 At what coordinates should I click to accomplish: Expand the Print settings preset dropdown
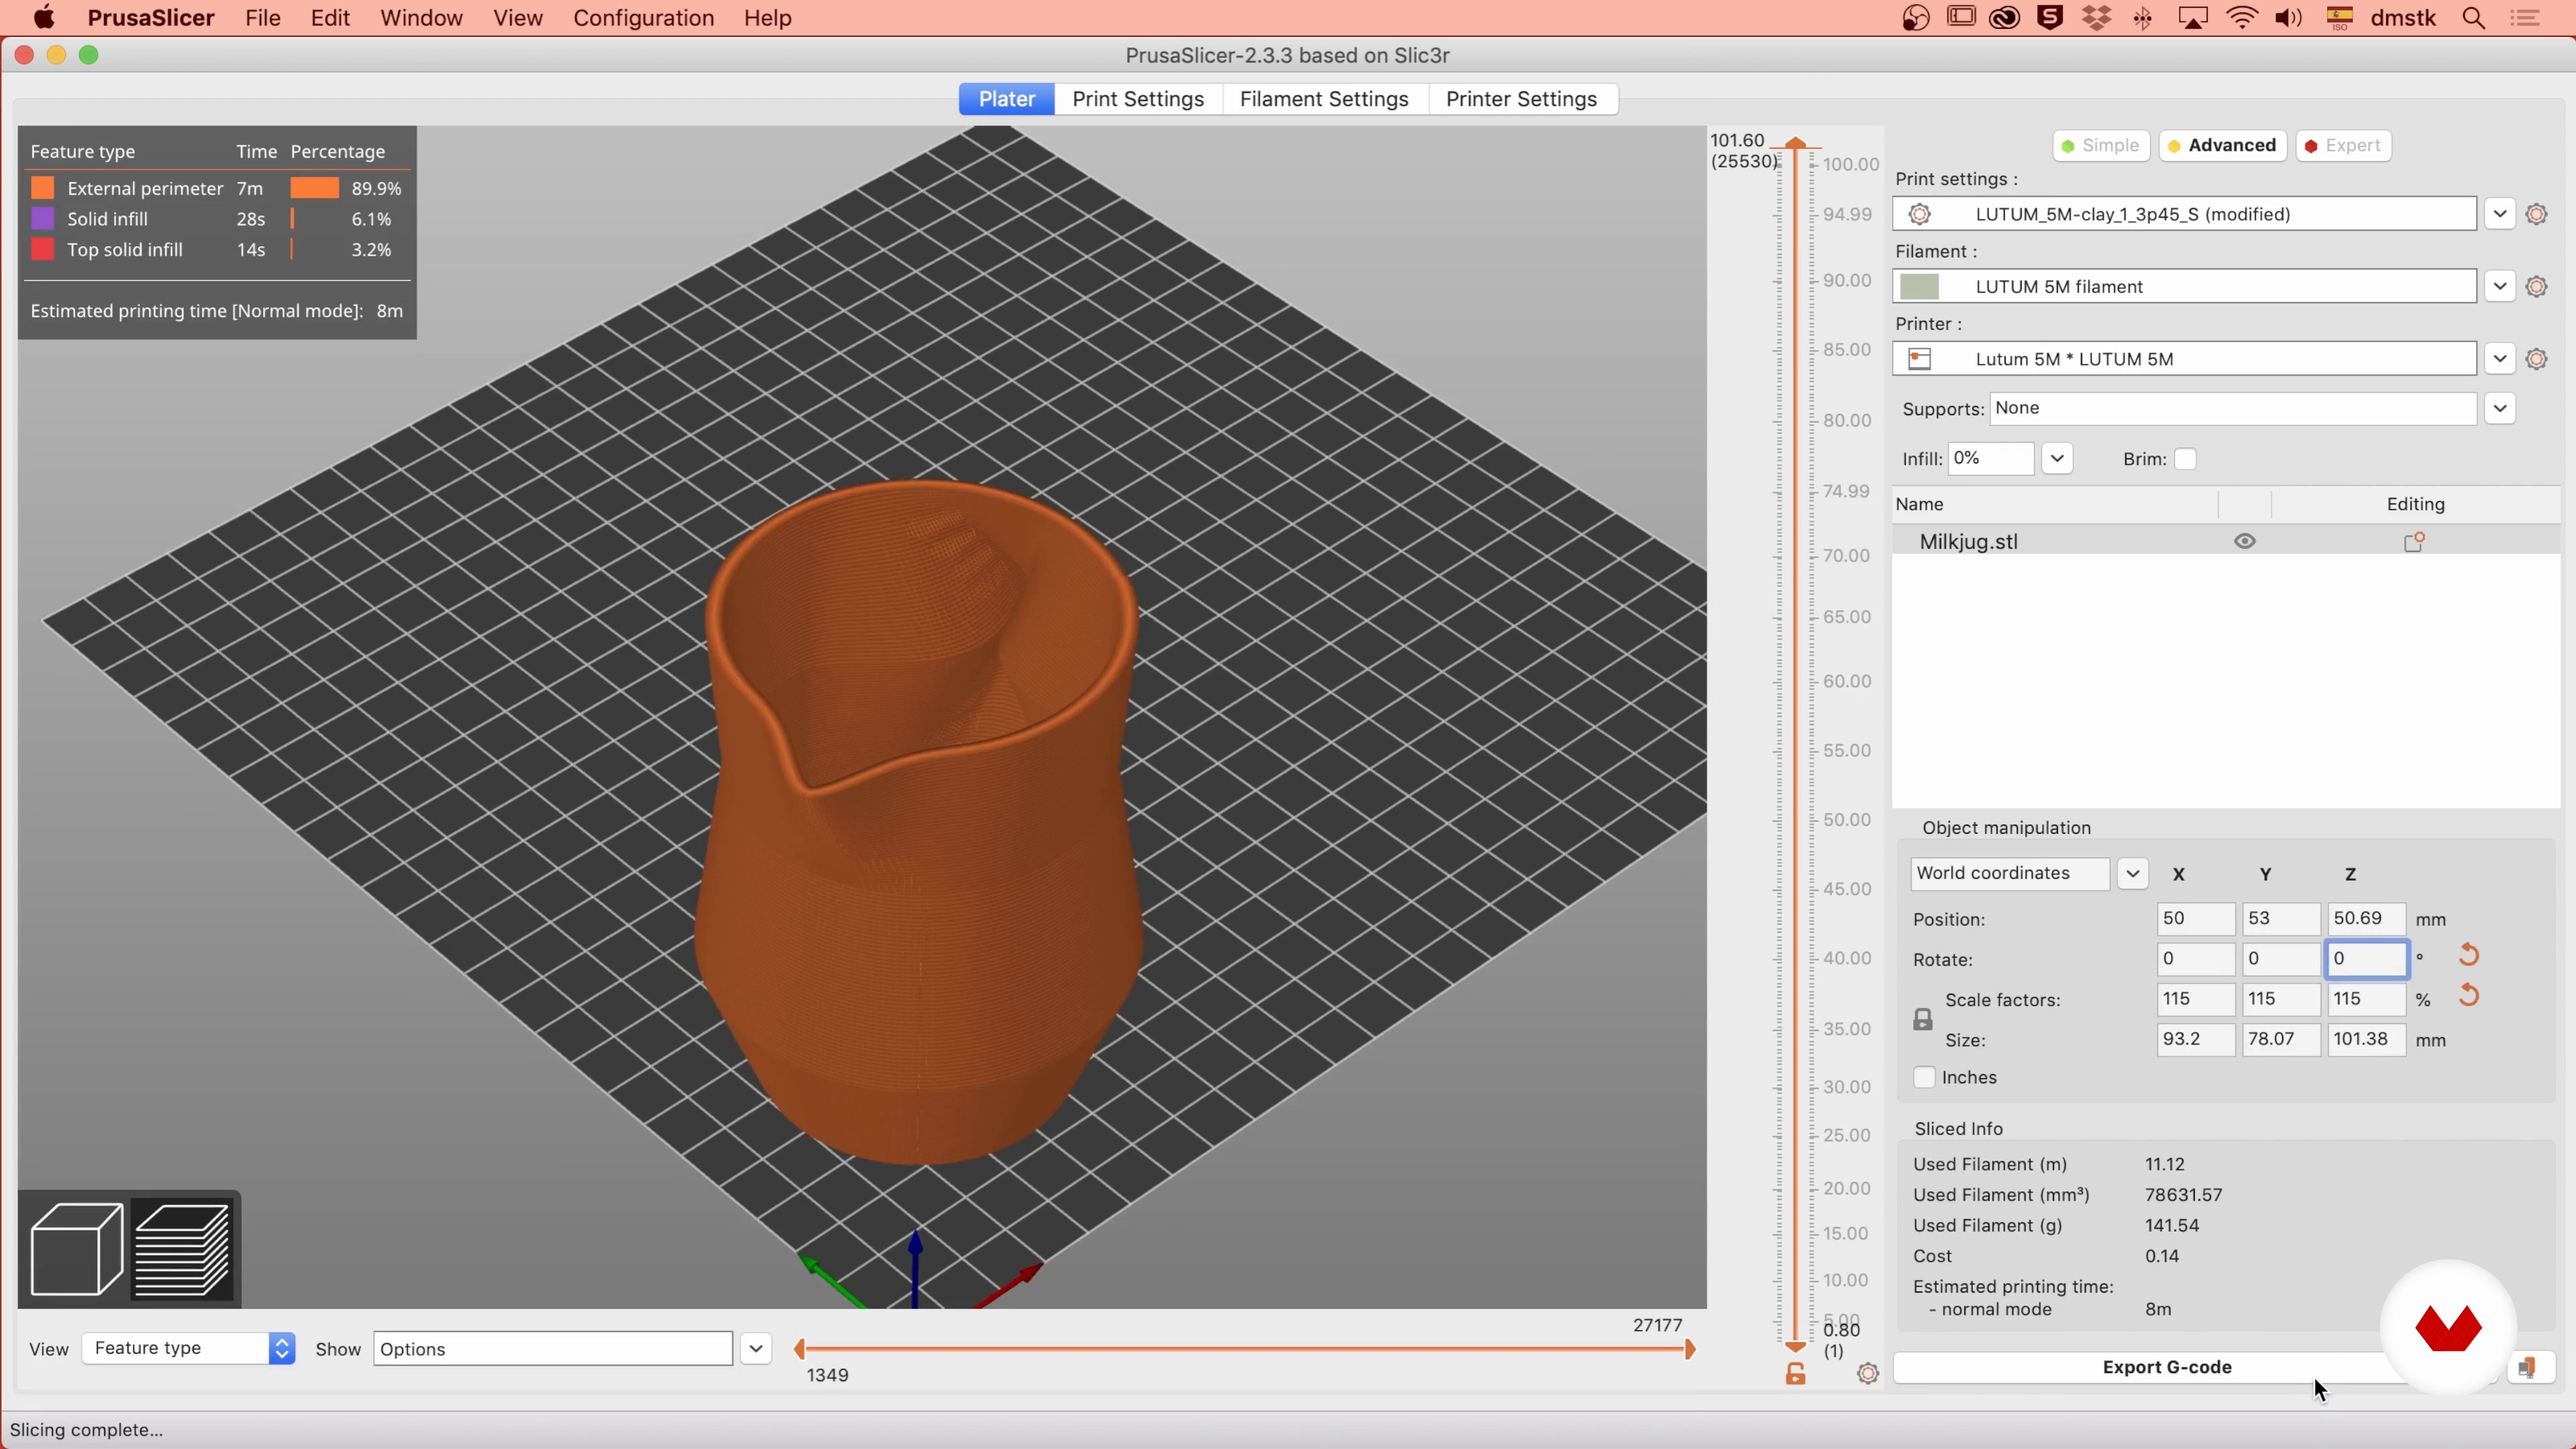pyautogui.click(x=2499, y=214)
